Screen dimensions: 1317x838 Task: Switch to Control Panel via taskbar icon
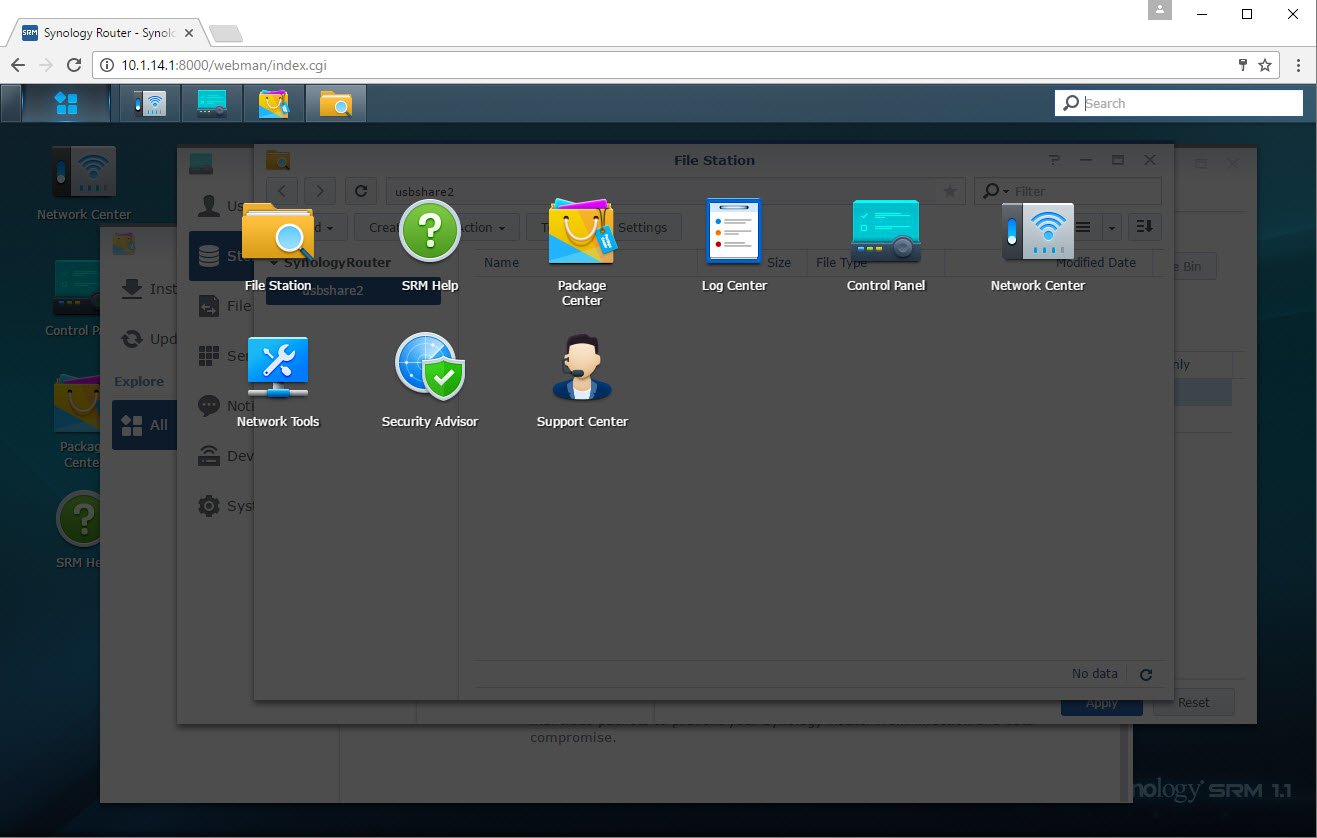coord(212,103)
